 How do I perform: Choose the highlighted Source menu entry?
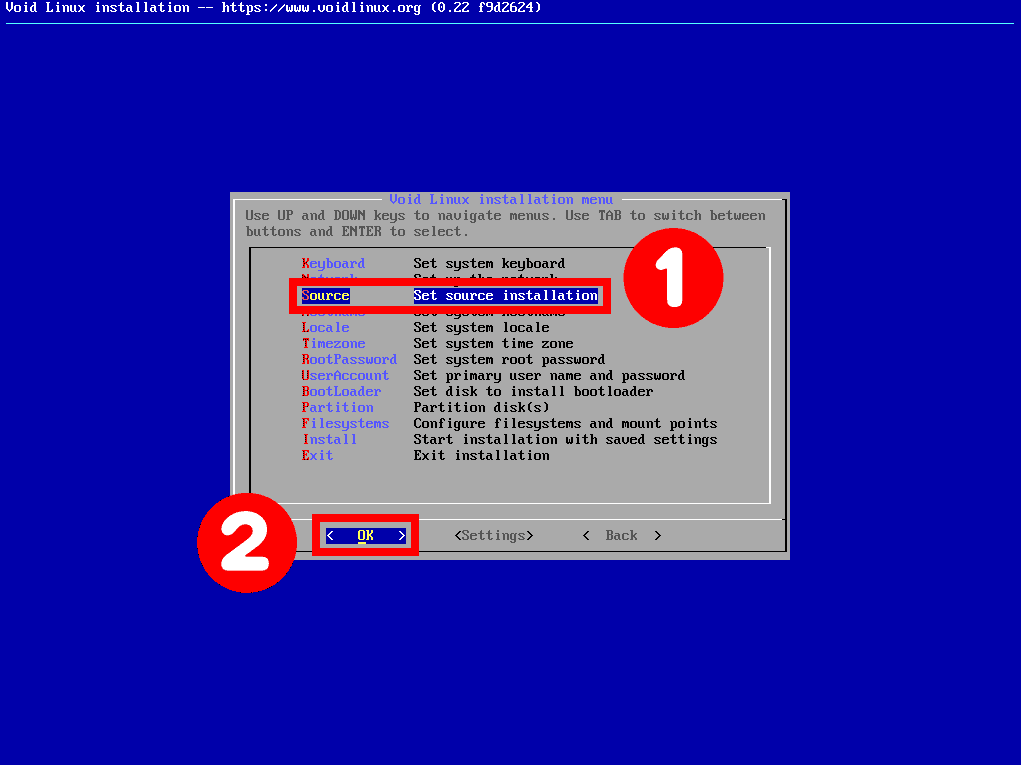[449, 296]
